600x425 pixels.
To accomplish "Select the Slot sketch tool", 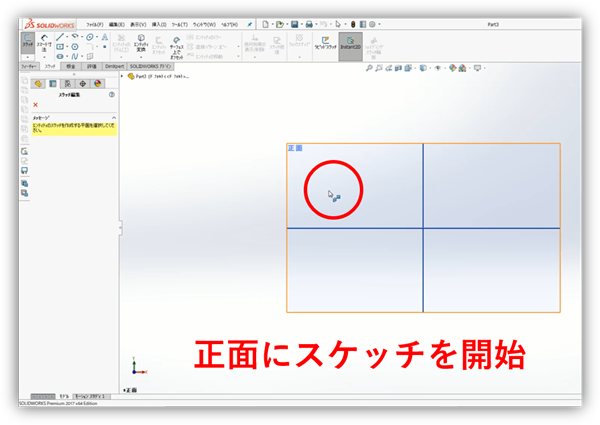I will [x=60, y=56].
